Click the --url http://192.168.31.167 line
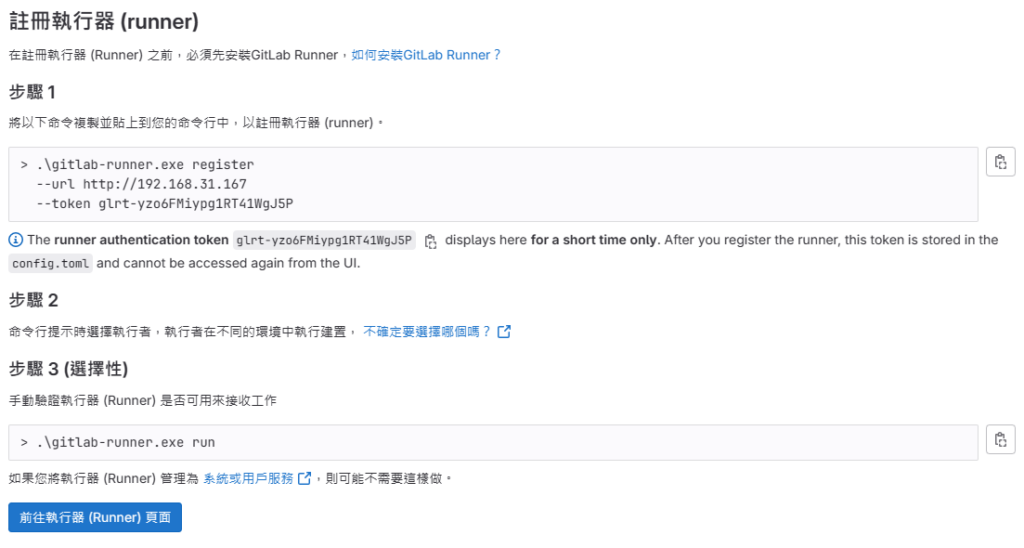This screenshot has width=1024, height=548. (x=142, y=184)
